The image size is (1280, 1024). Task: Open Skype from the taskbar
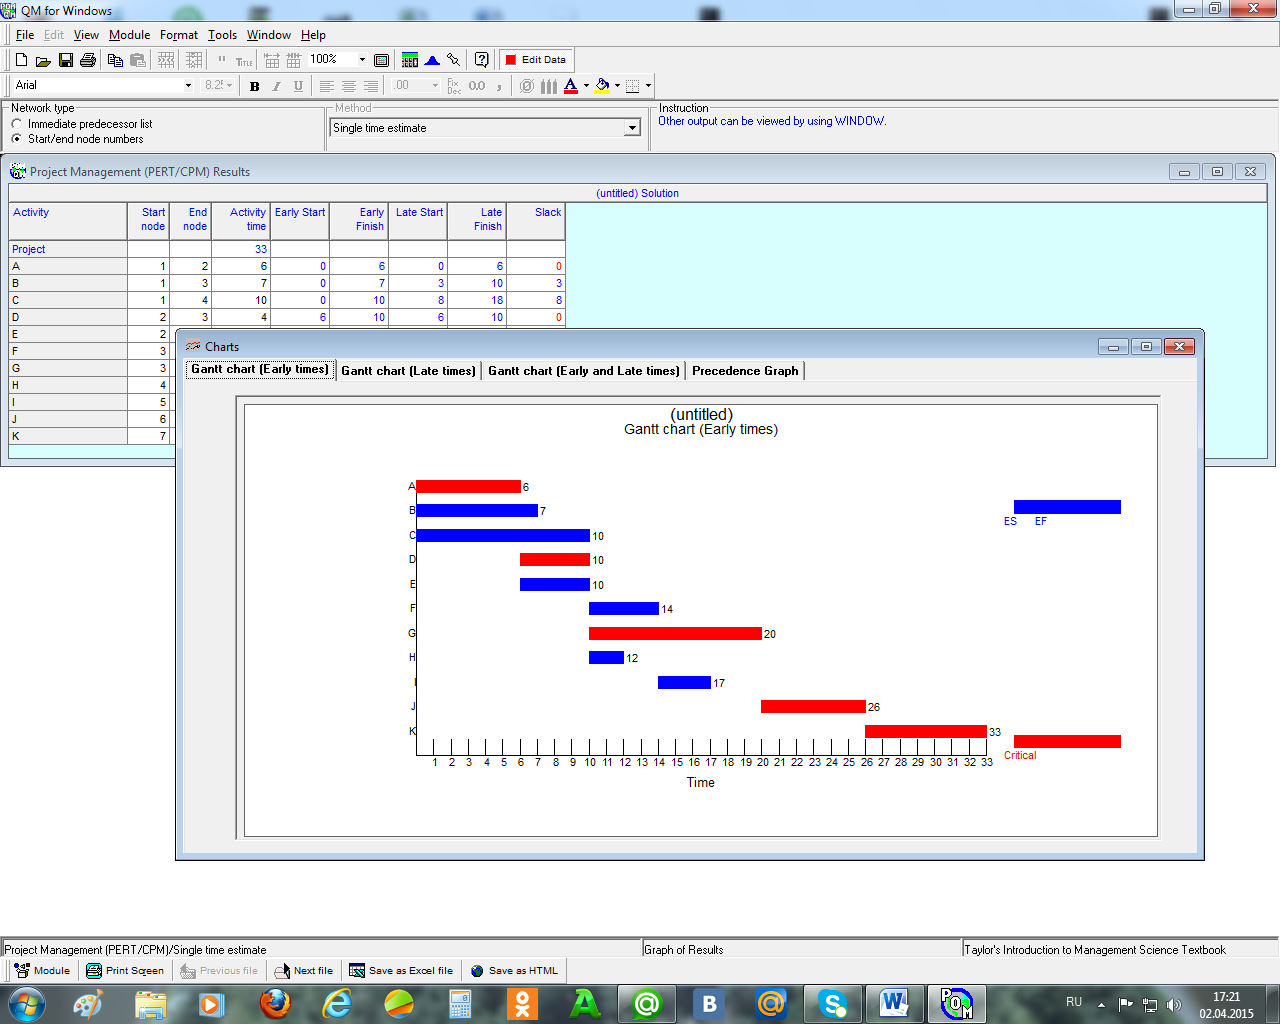pos(832,1003)
